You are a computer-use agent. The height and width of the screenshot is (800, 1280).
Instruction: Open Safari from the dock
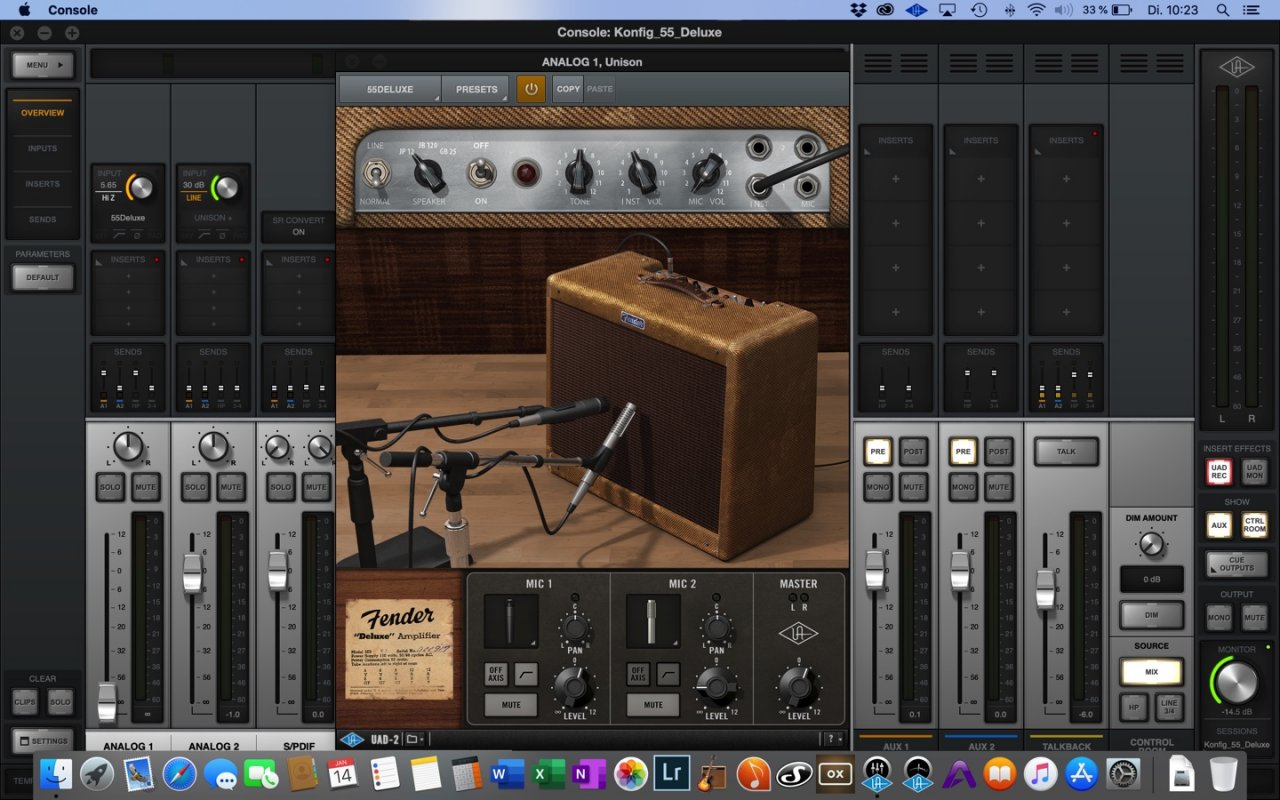pos(180,773)
